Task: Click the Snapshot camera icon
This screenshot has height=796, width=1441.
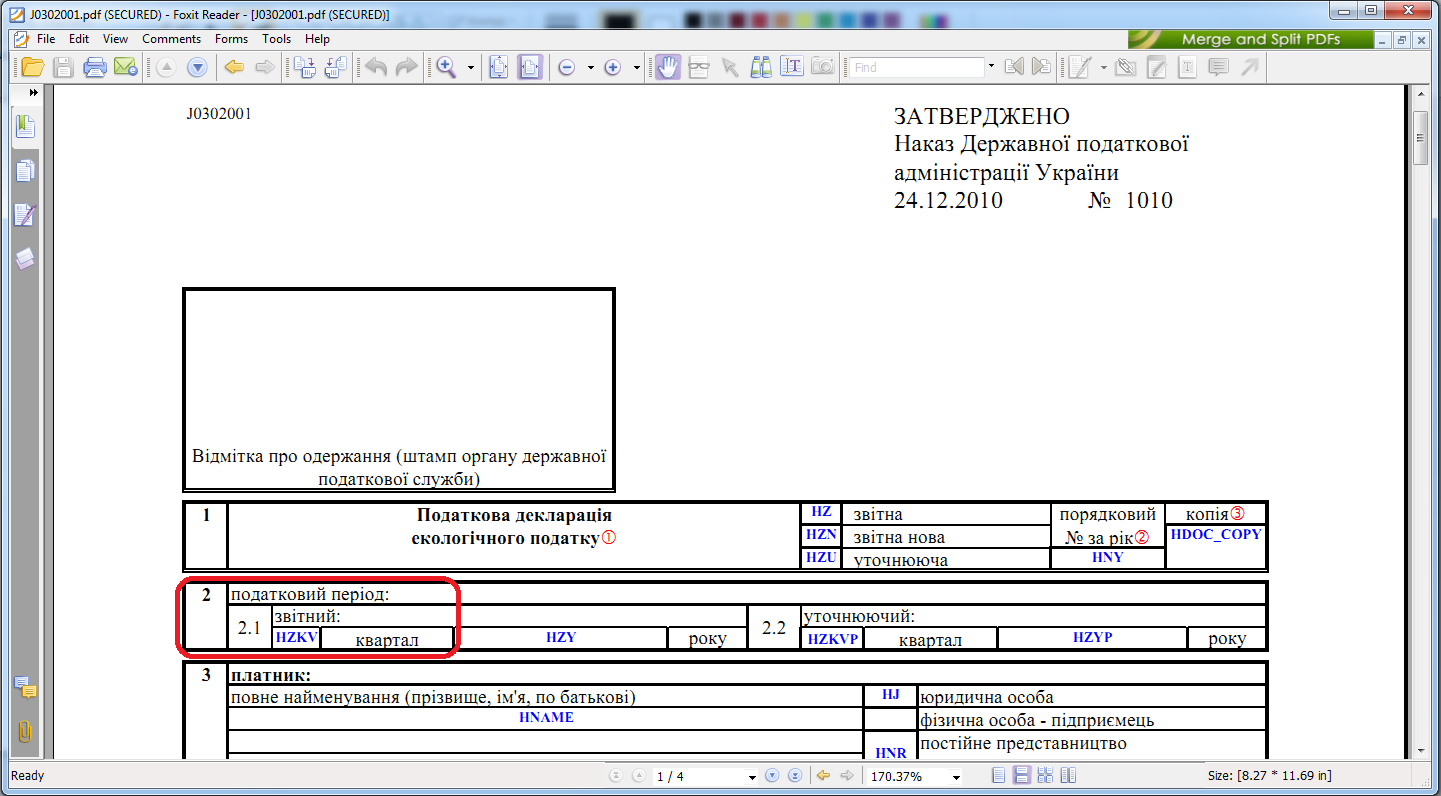Action: [x=822, y=67]
